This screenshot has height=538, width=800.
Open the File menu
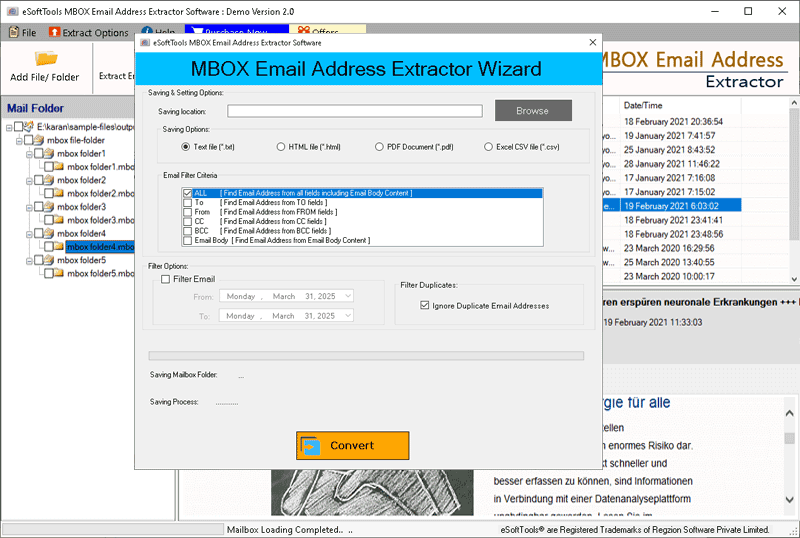click(23, 33)
